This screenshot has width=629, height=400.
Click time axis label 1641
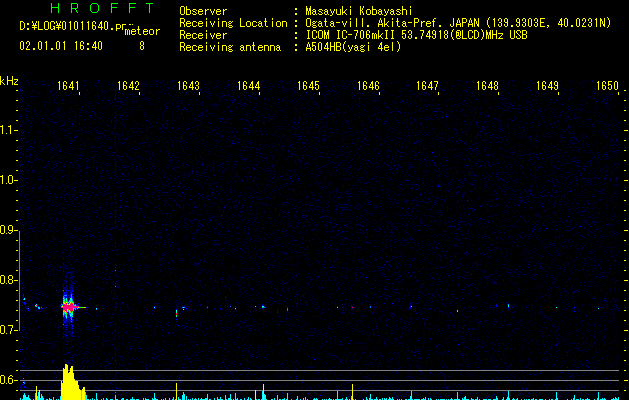[68, 86]
